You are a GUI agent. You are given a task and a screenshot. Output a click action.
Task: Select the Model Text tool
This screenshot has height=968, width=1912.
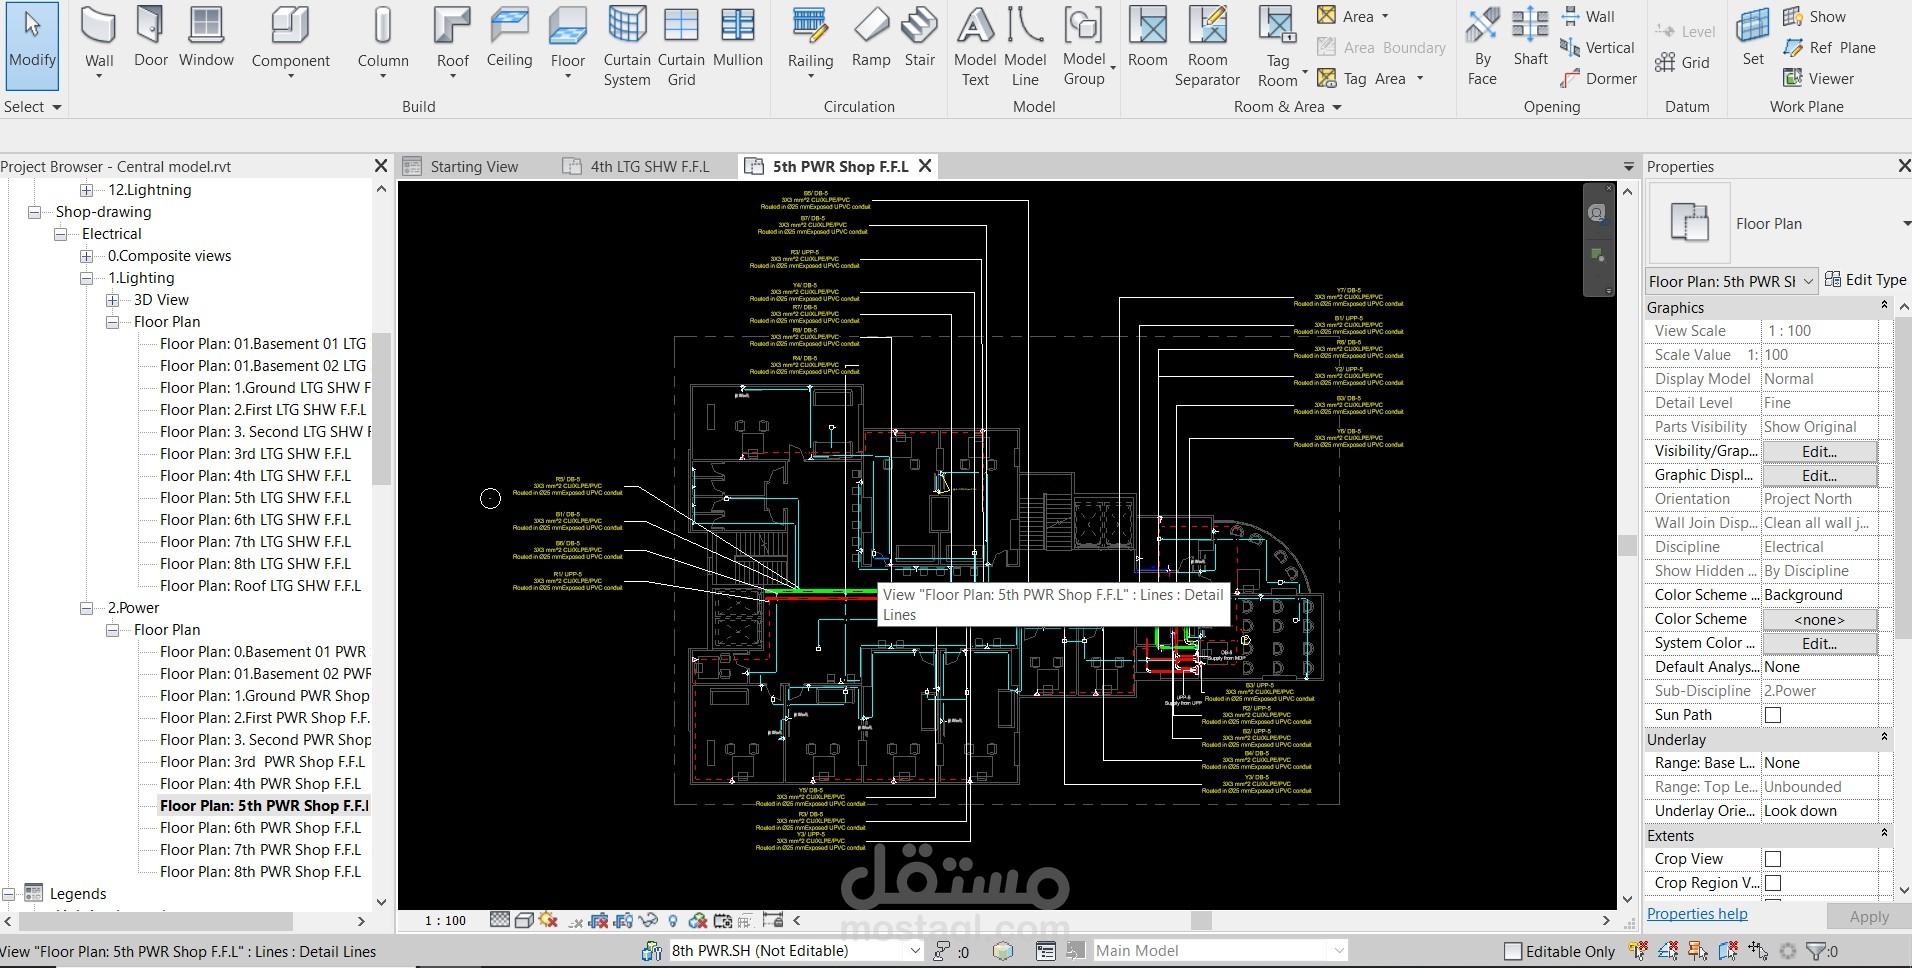pos(975,46)
